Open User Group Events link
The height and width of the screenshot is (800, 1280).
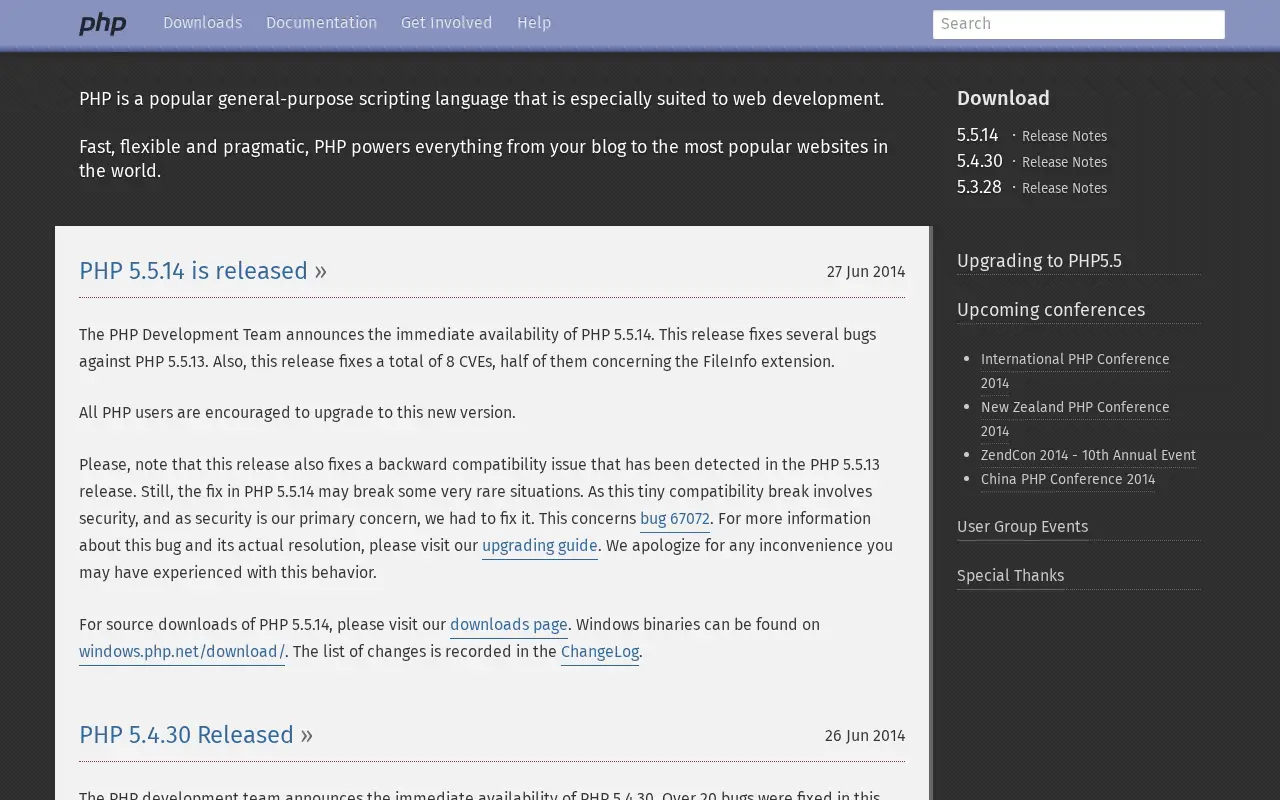click(x=1022, y=527)
